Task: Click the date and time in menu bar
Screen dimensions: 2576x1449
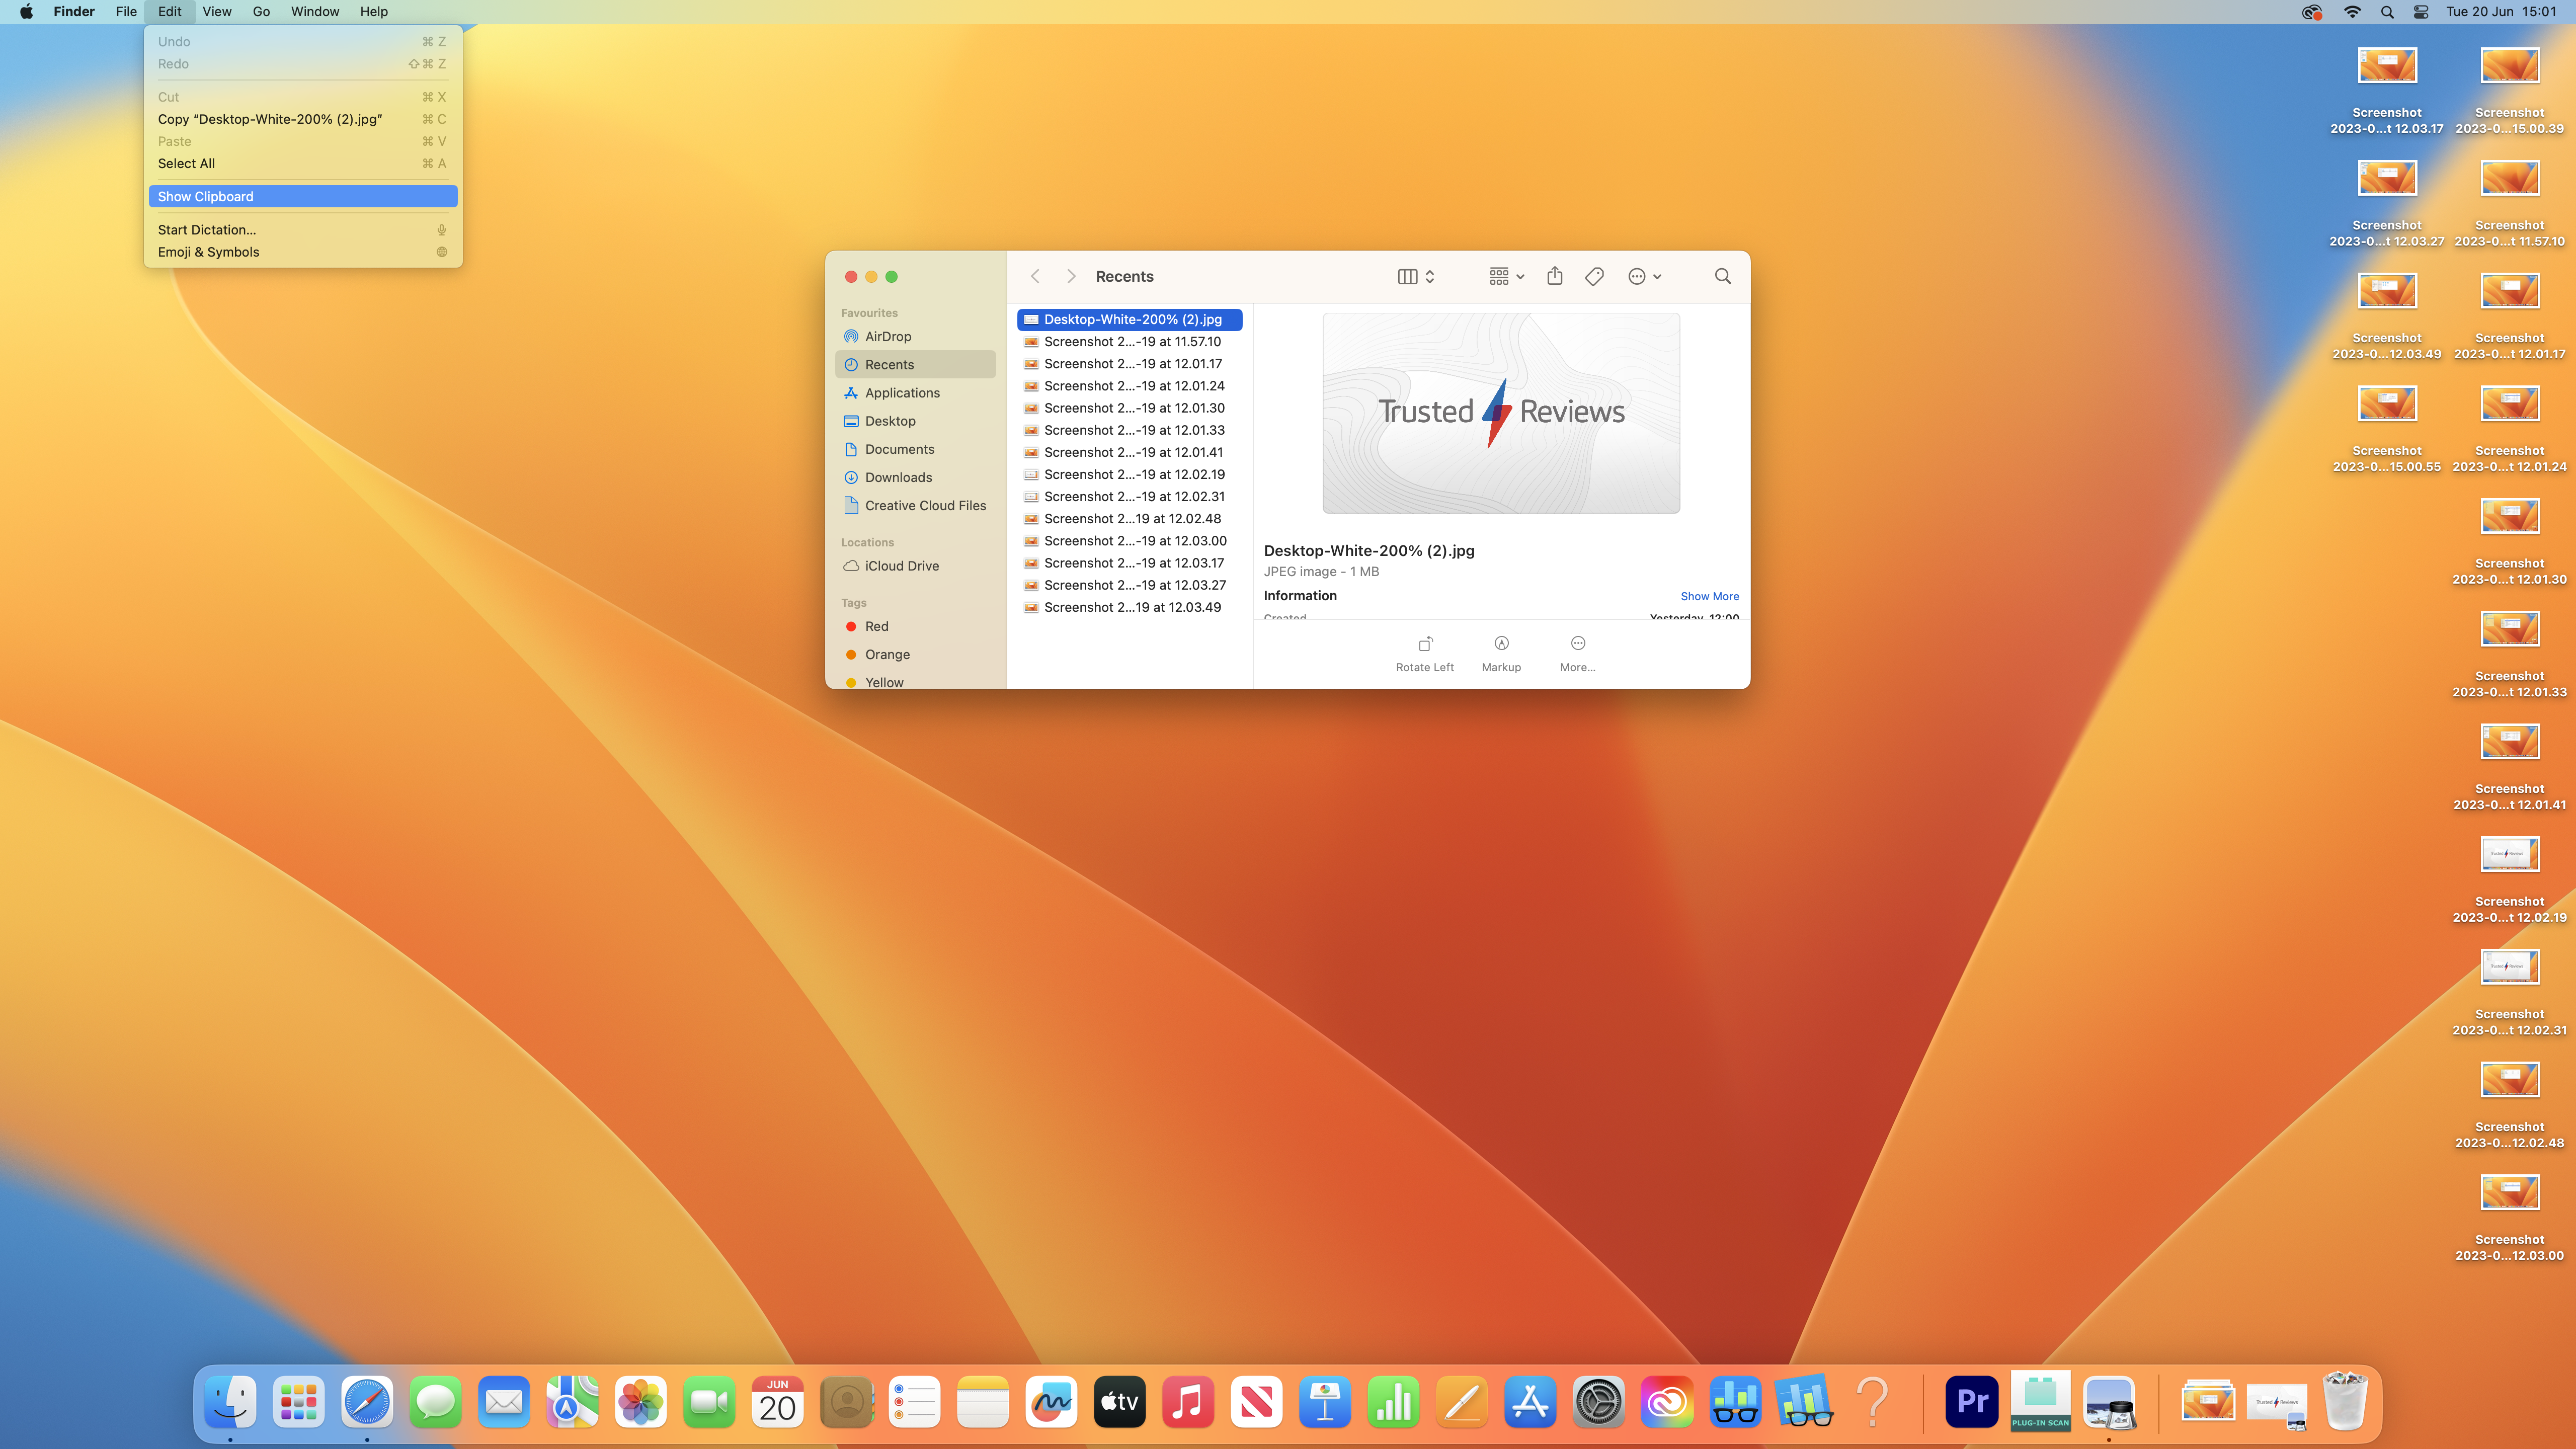Action: [2501, 12]
